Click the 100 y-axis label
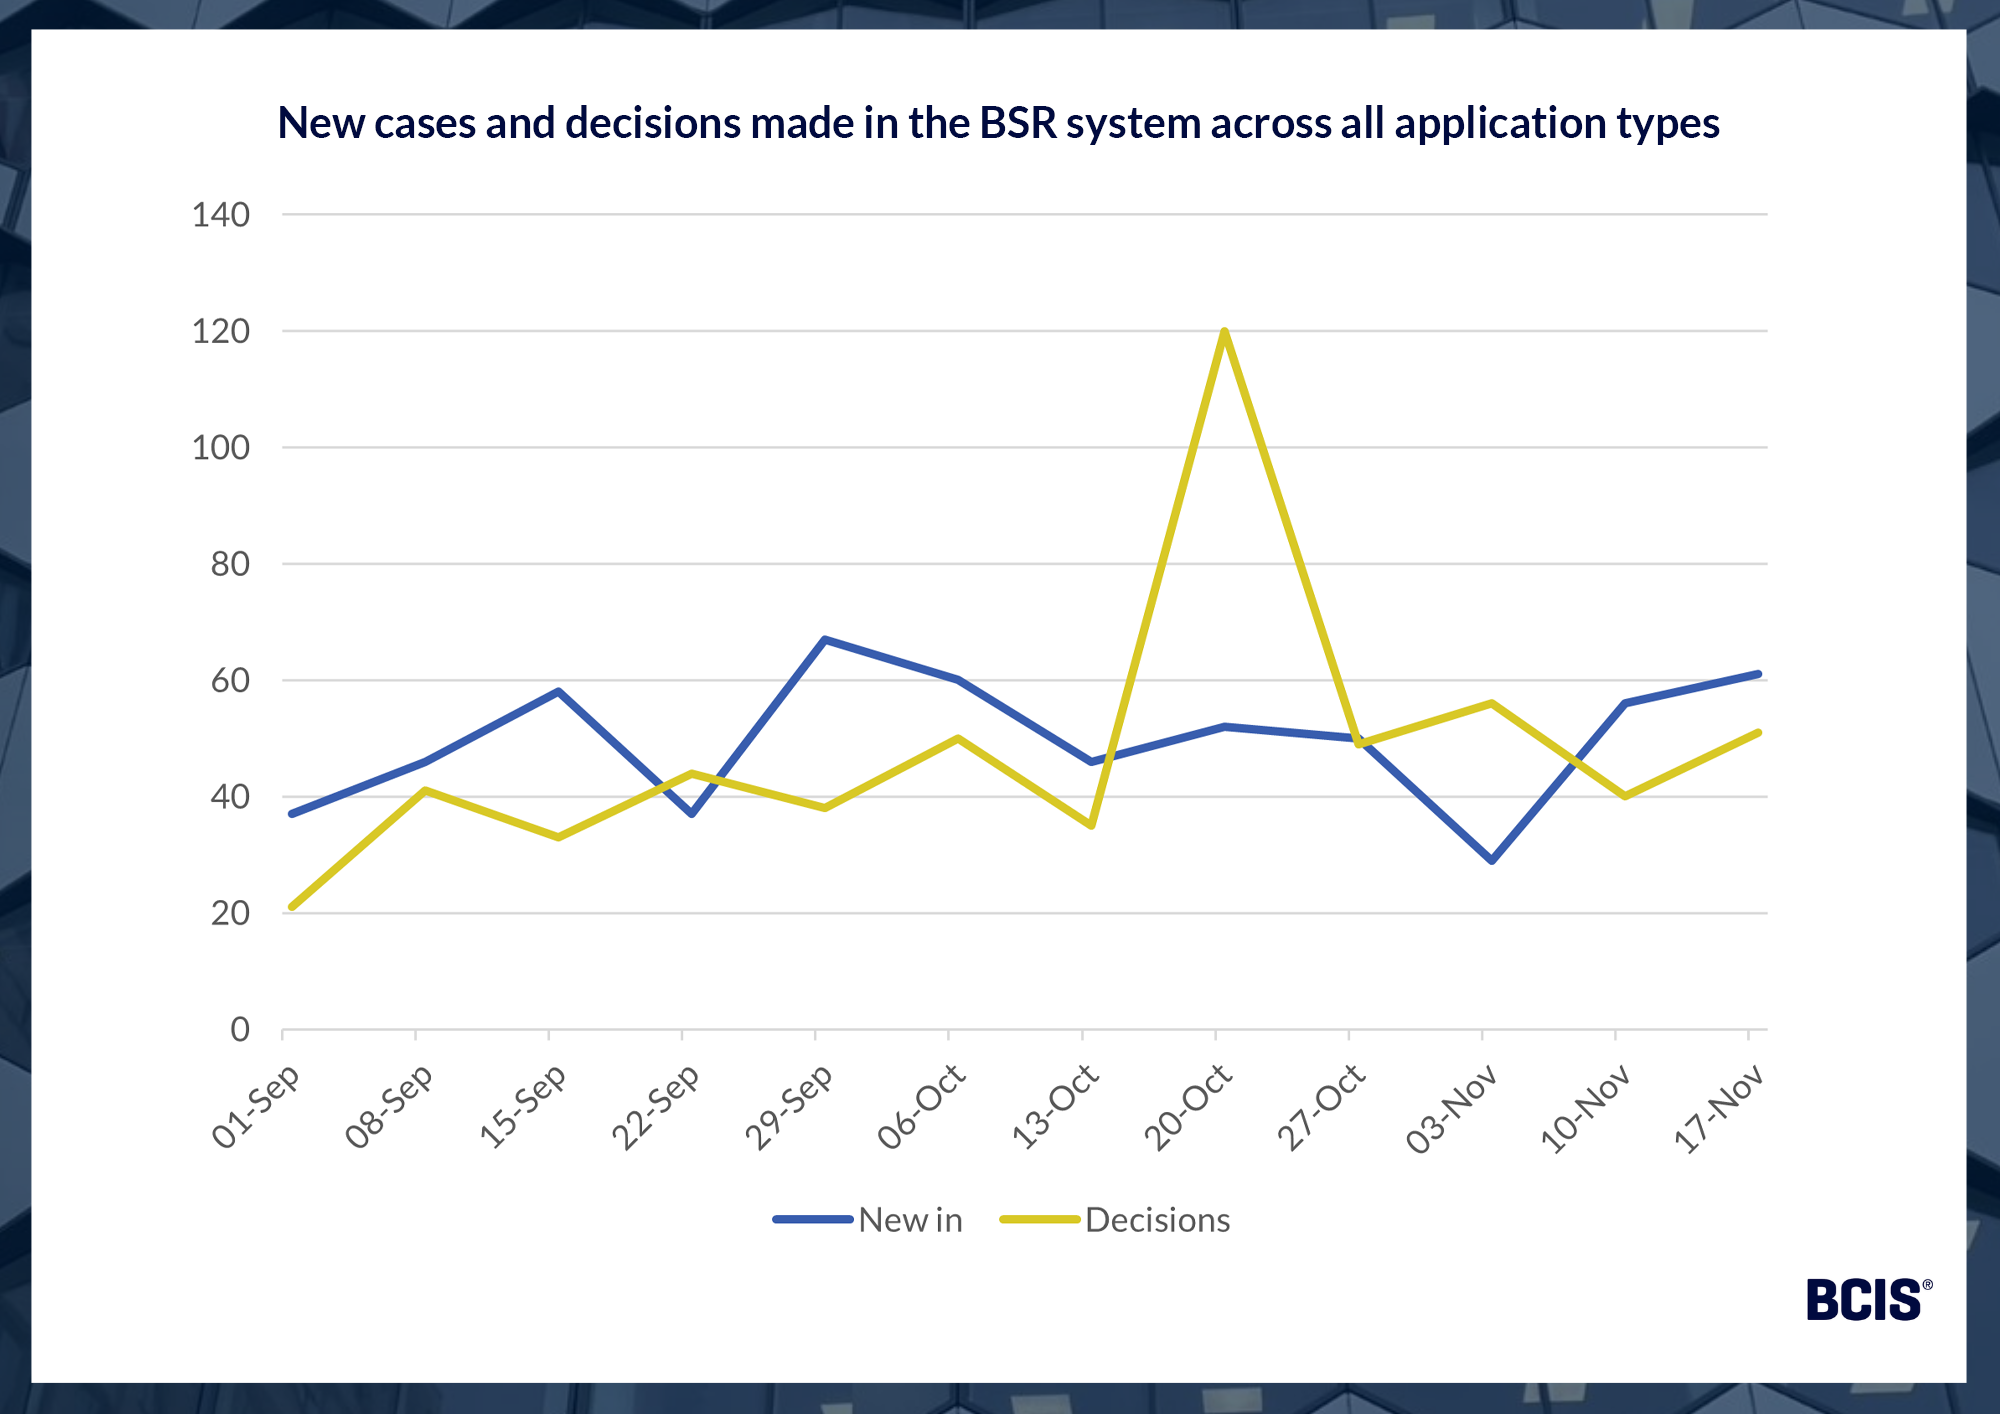Screen dimensions: 2000x1414 (221, 447)
